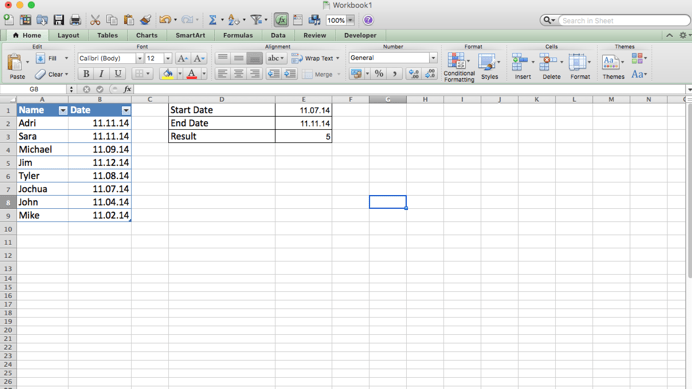Screen dimensions: 692x389
Task: Increase font size with A up icon
Action: (x=182, y=58)
